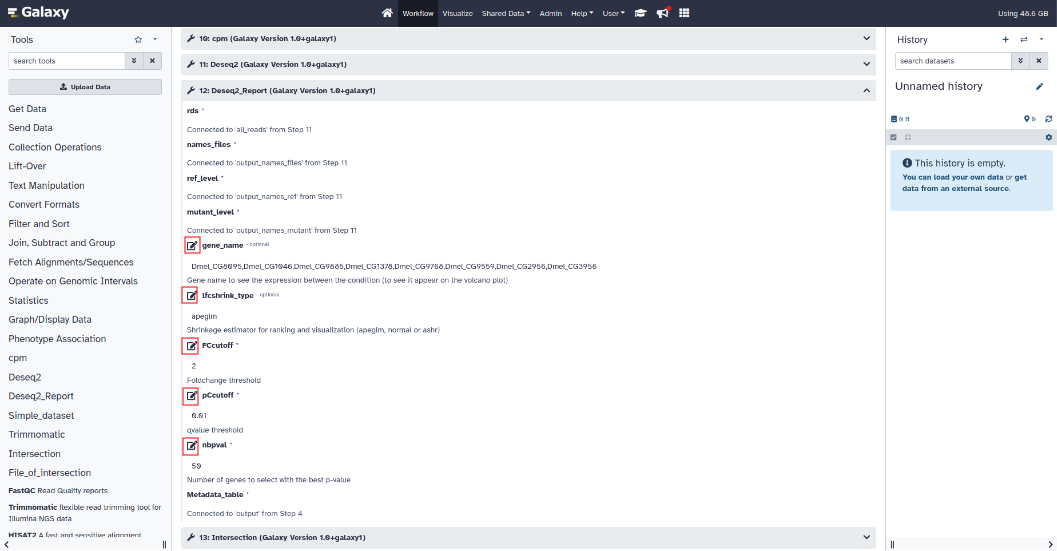This screenshot has height=551, width=1057.
Task: Click the search tools input field
Action: pos(66,61)
